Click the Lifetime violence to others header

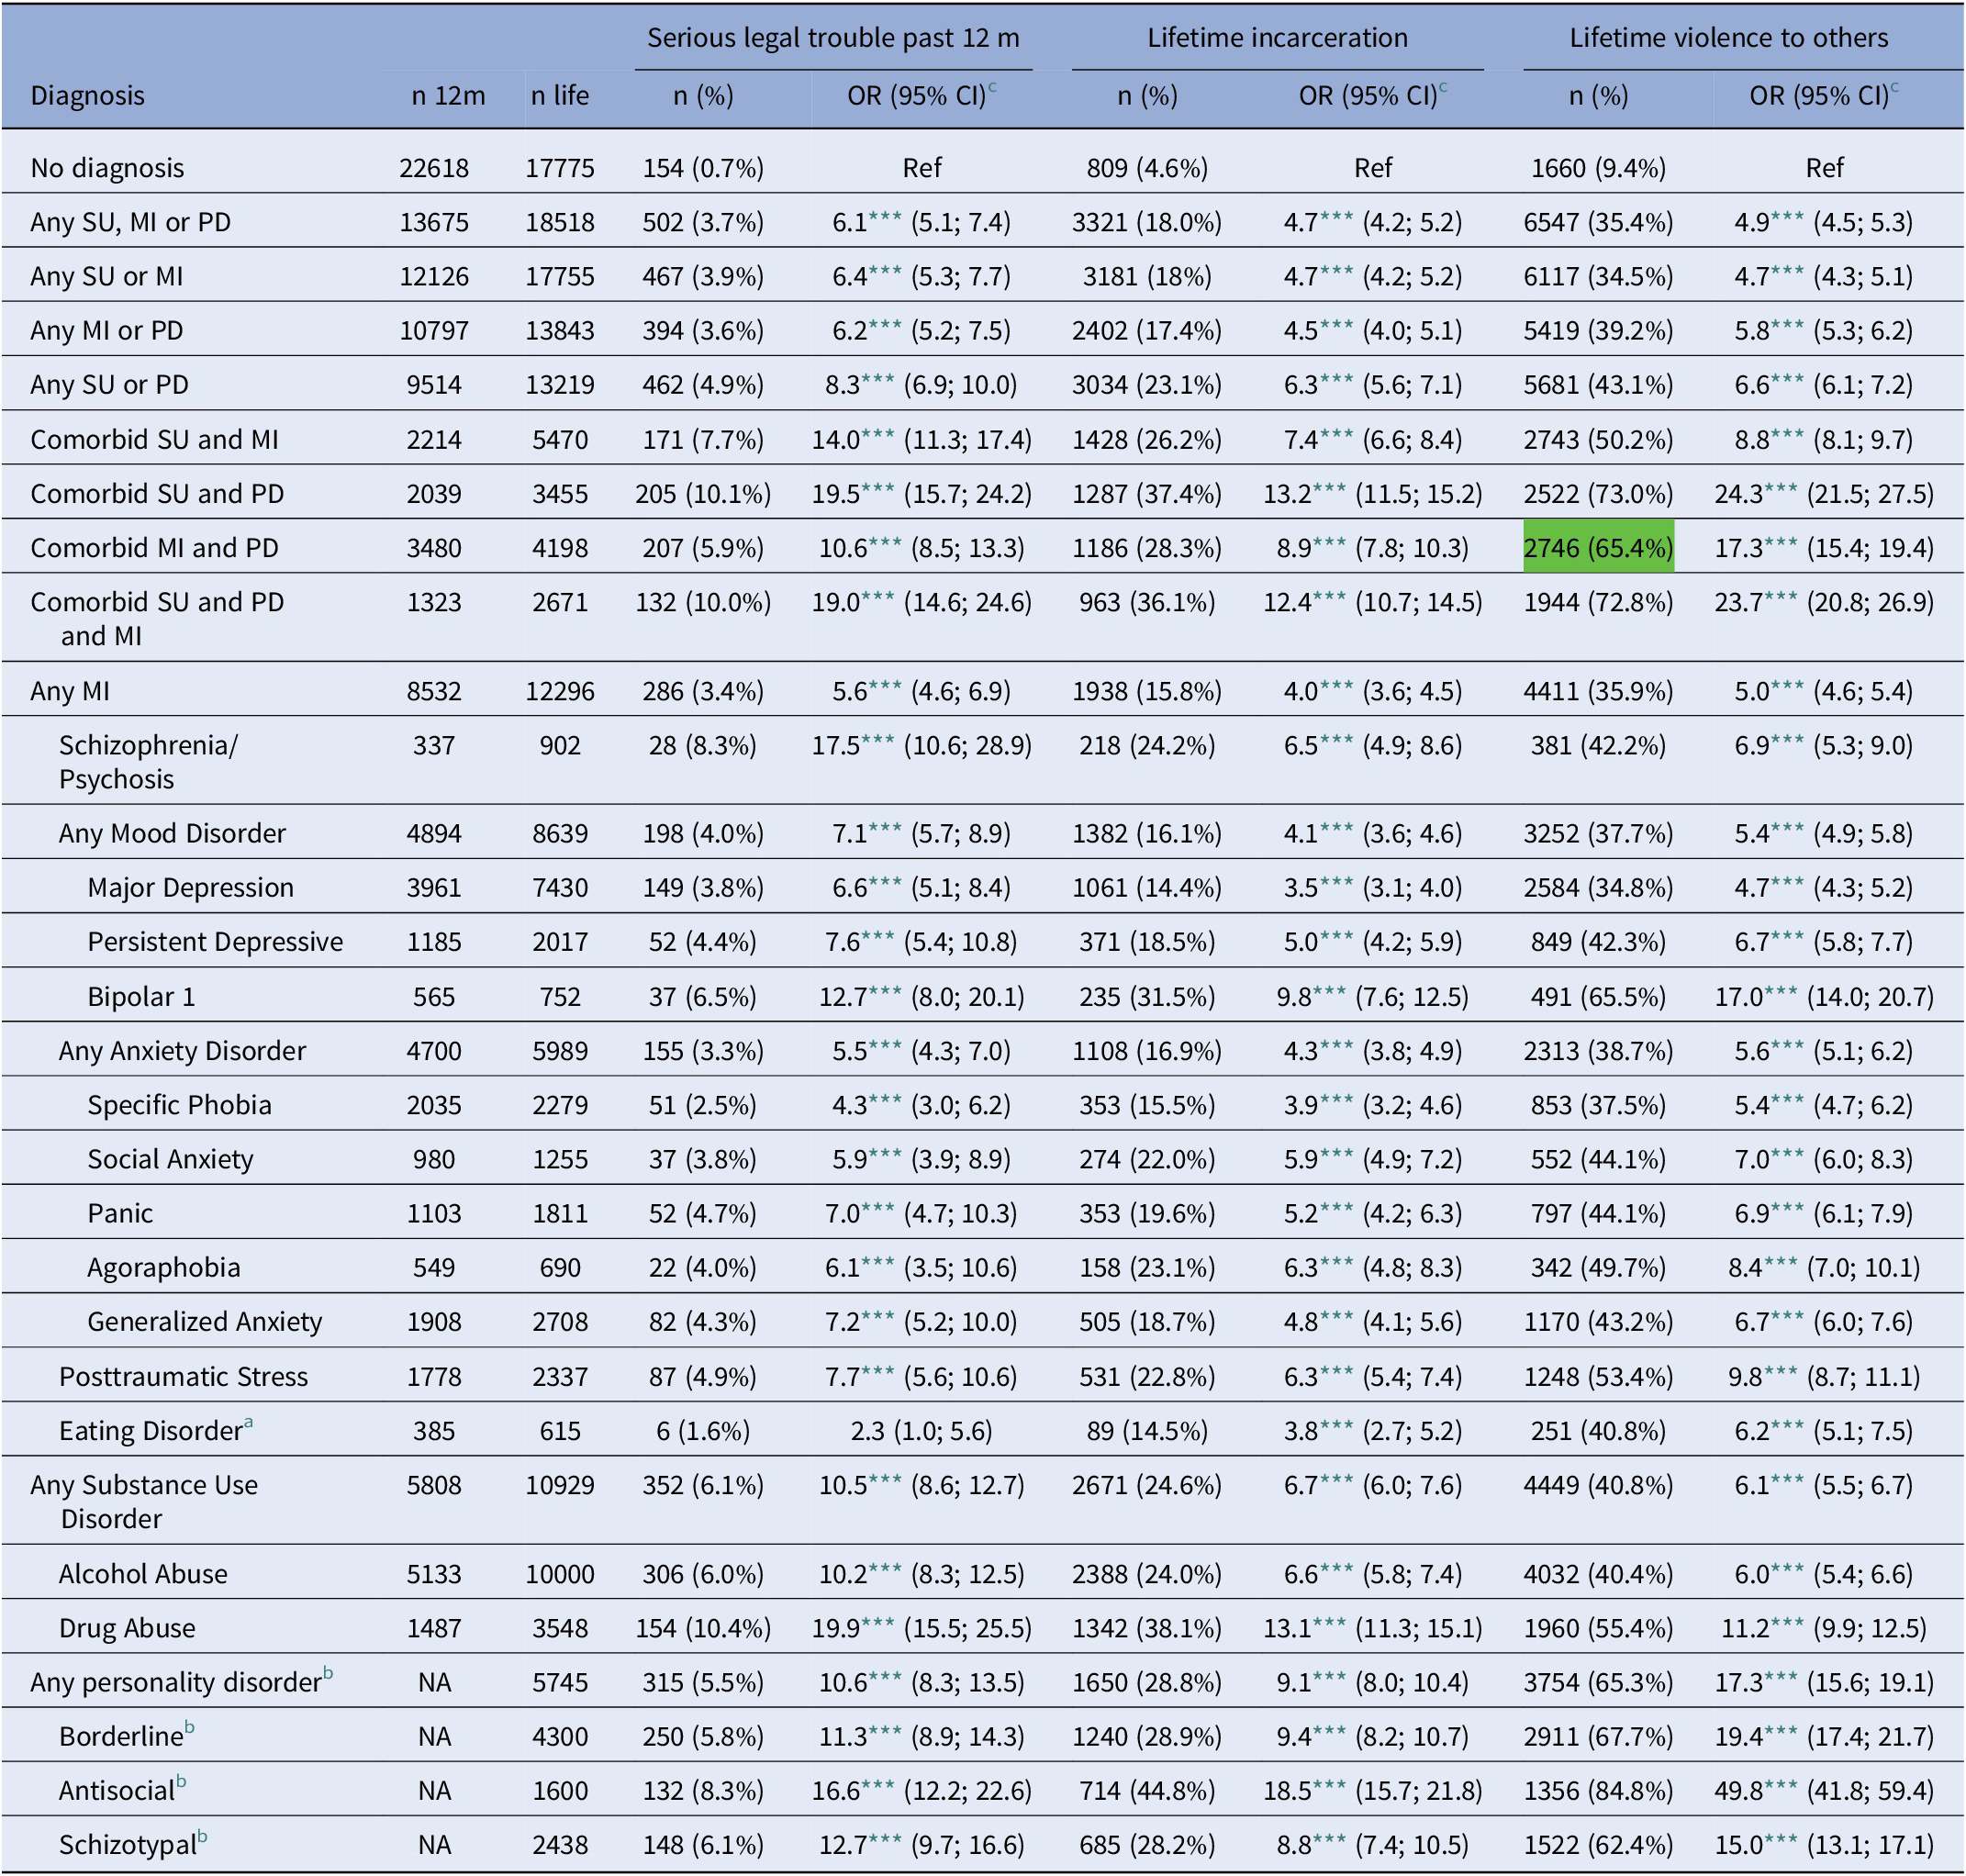tap(1728, 38)
